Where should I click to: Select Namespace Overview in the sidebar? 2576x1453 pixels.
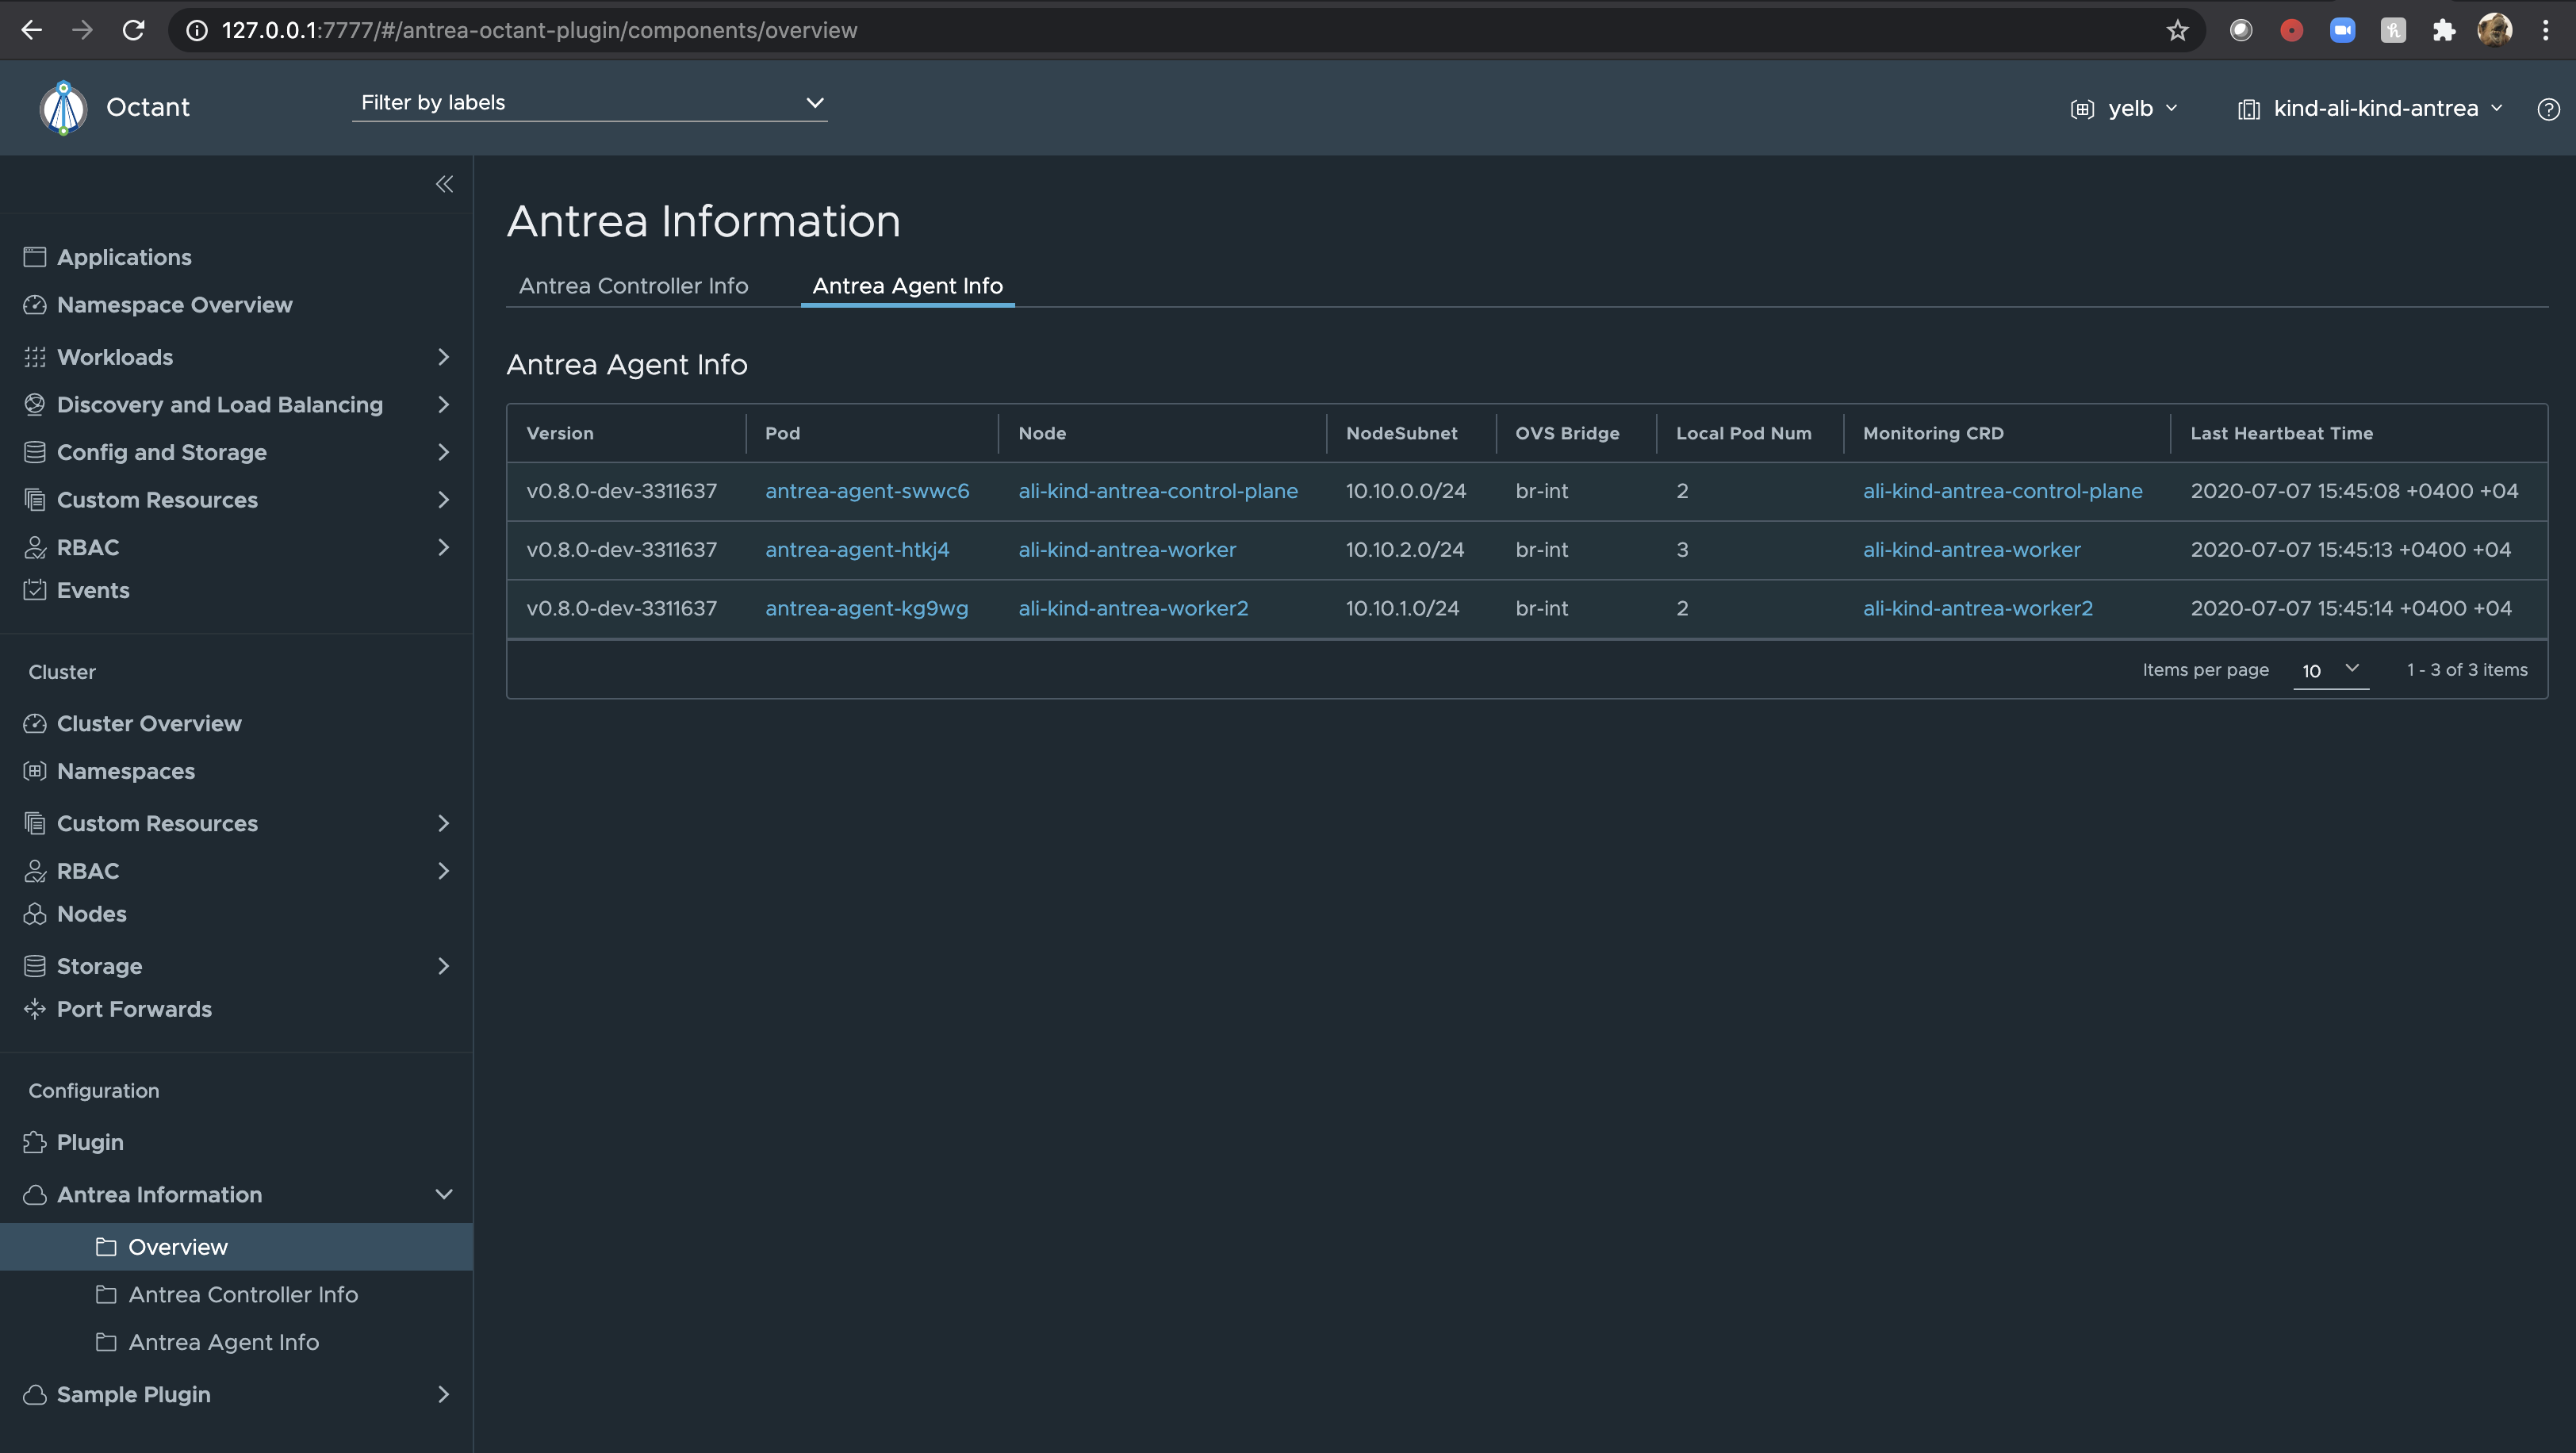[174, 305]
